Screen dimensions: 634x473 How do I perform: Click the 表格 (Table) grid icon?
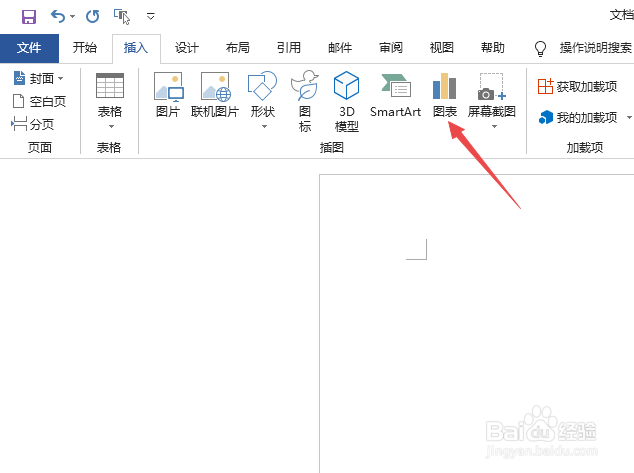(110, 85)
